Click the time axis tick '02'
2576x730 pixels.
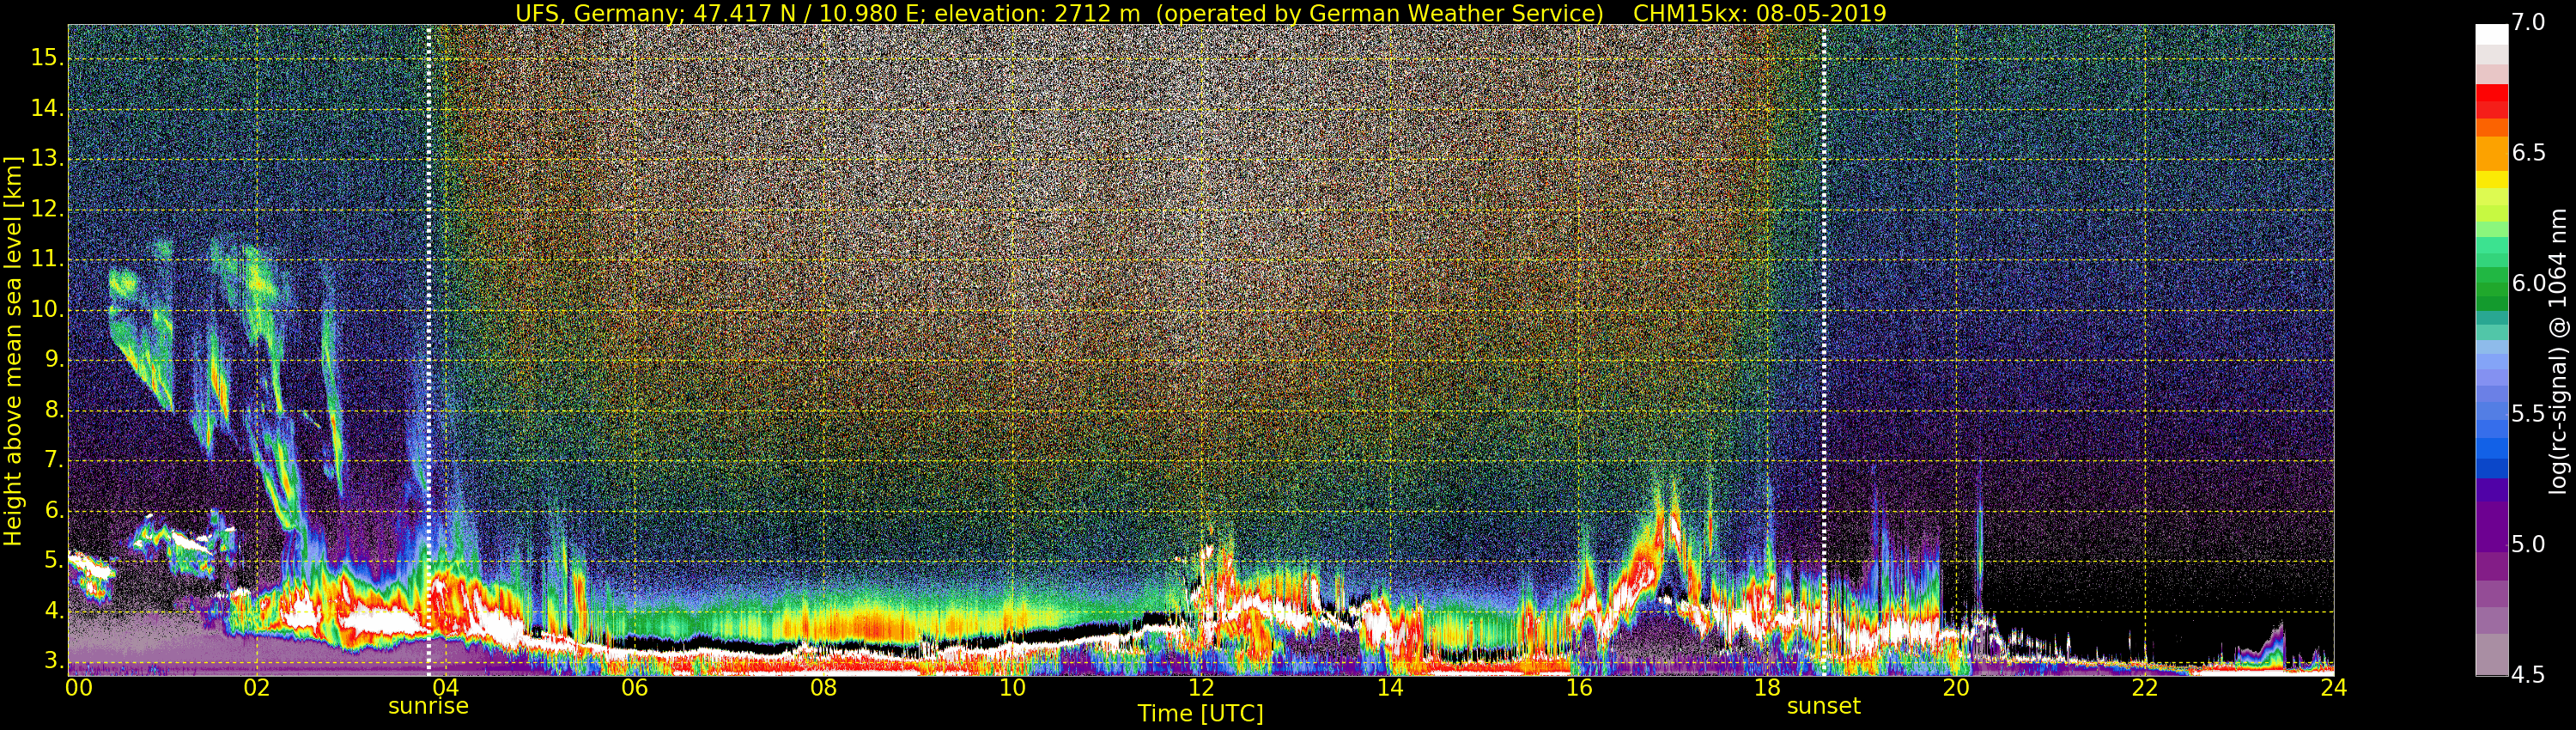point(257,687)
